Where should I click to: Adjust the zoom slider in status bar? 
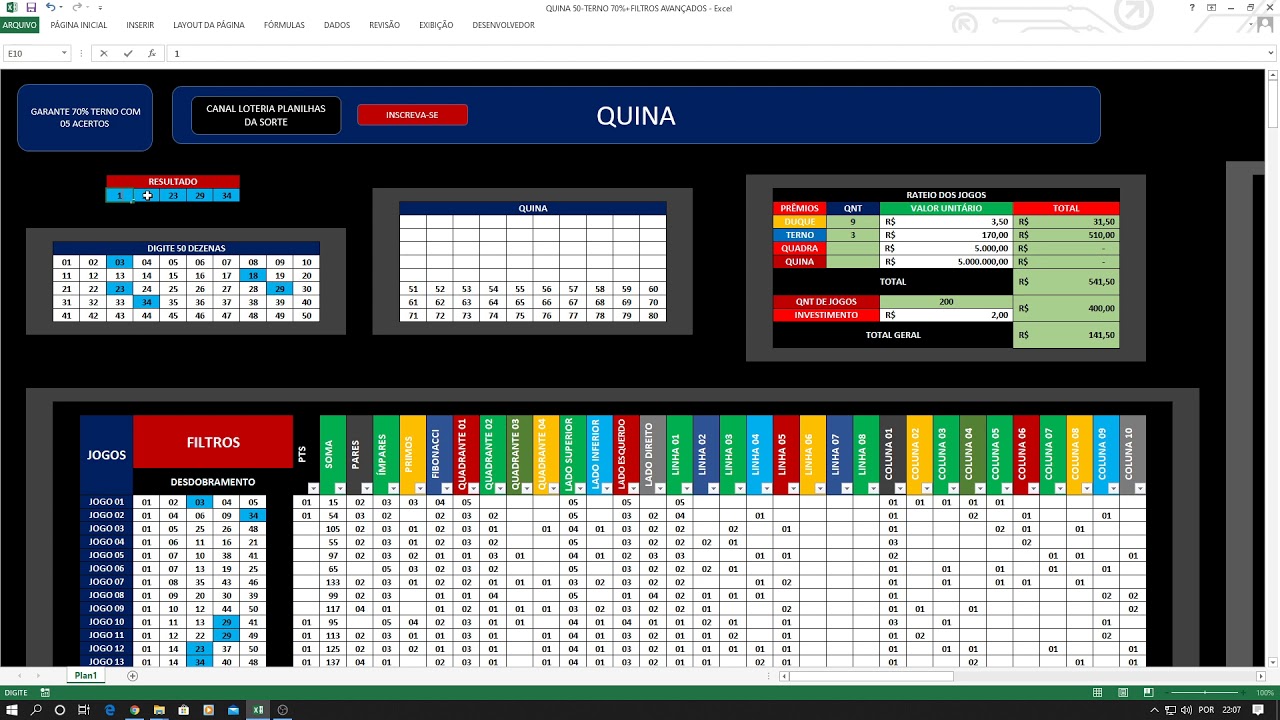click(x=1203, y=692)
